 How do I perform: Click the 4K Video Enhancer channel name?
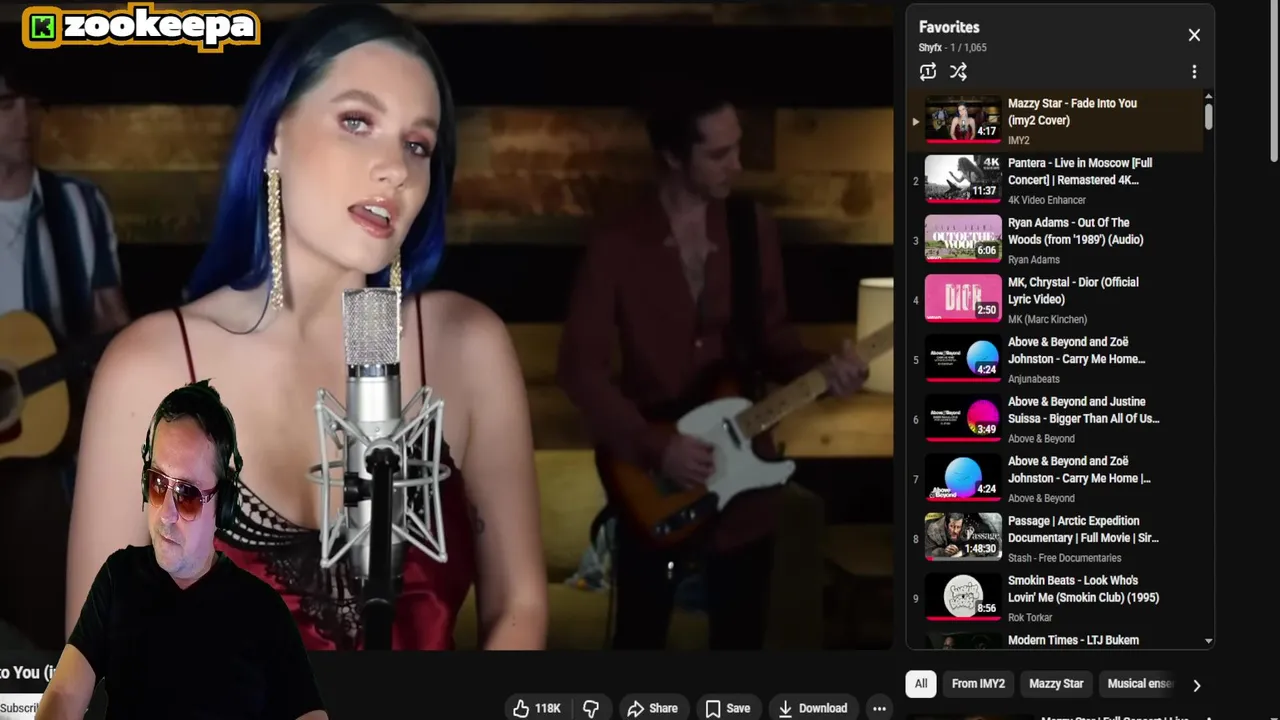pos(1046,200)
